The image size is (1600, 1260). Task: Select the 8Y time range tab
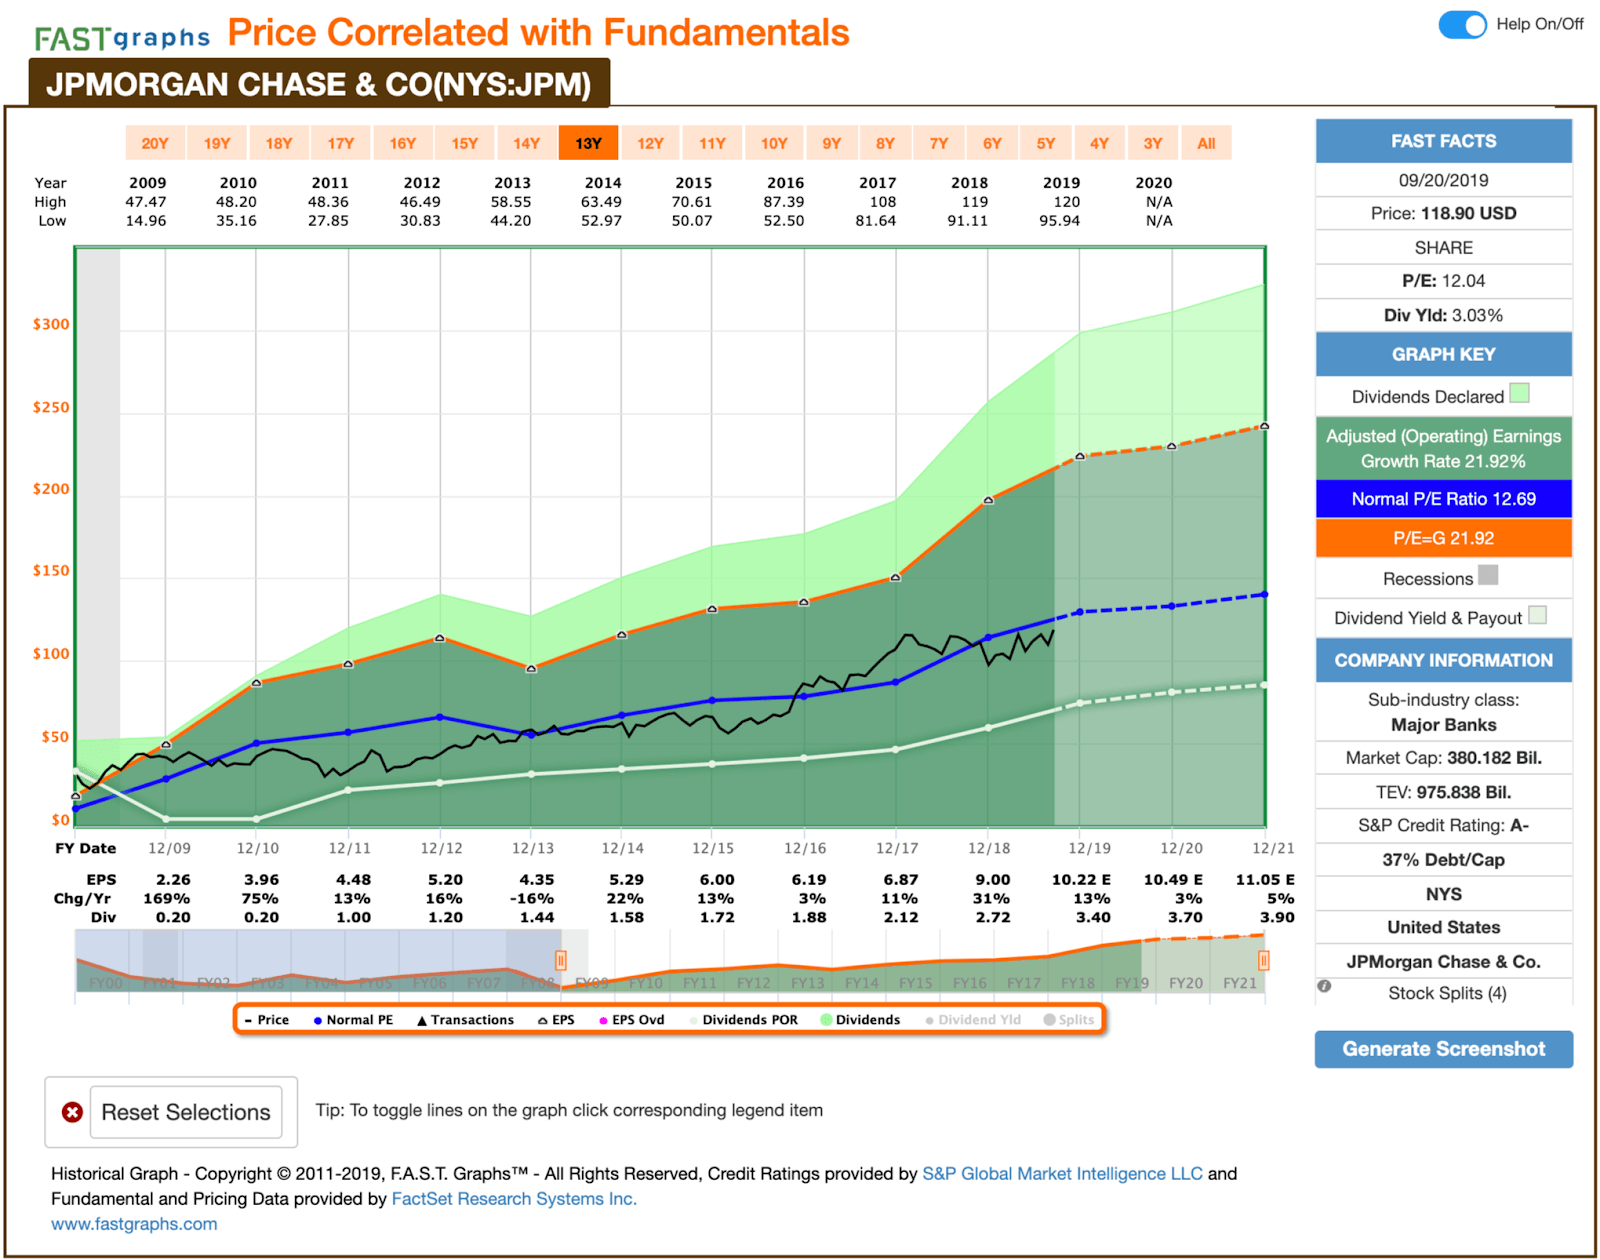click(886, 143)
